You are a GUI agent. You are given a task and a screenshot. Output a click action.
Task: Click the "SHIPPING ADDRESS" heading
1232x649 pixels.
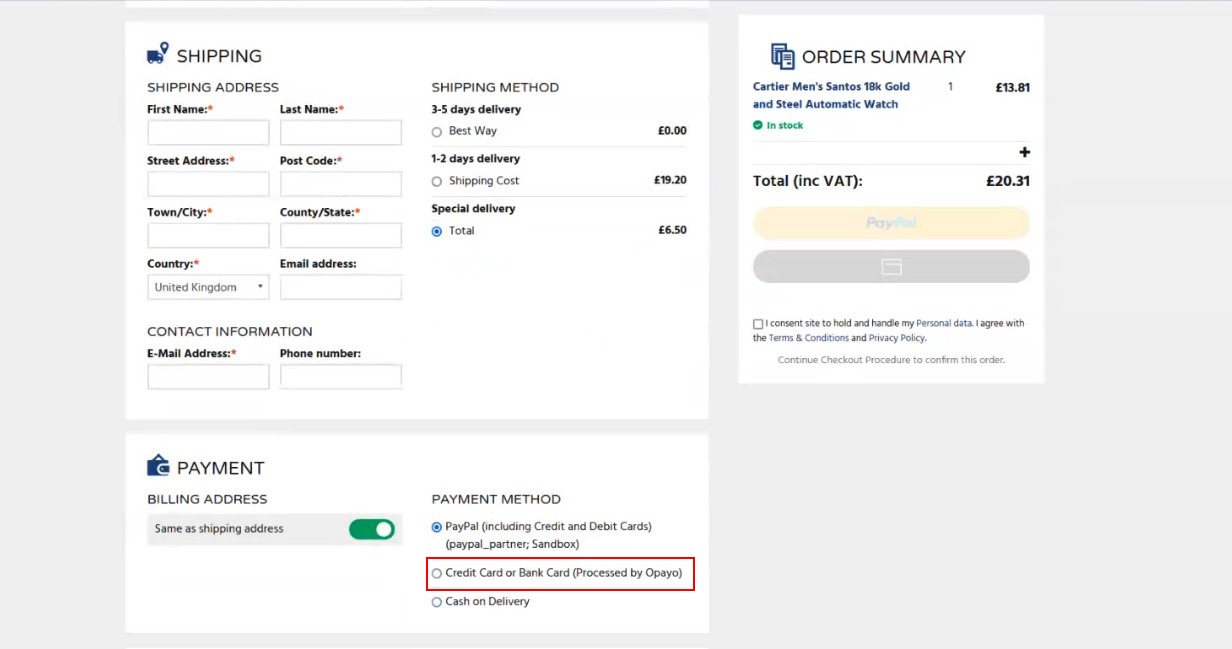coord(213,87)
